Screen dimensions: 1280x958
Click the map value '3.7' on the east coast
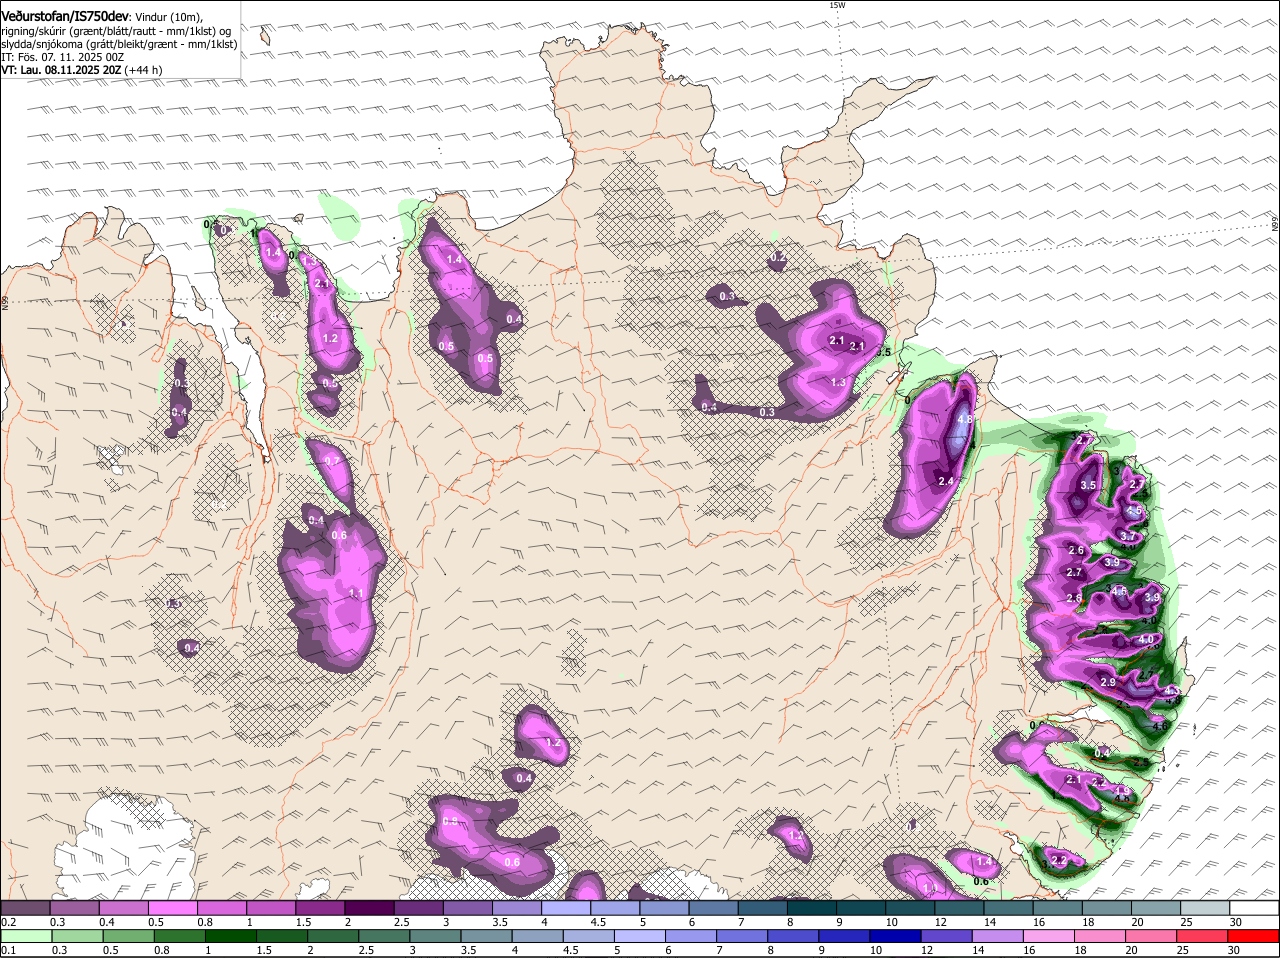1128,537
